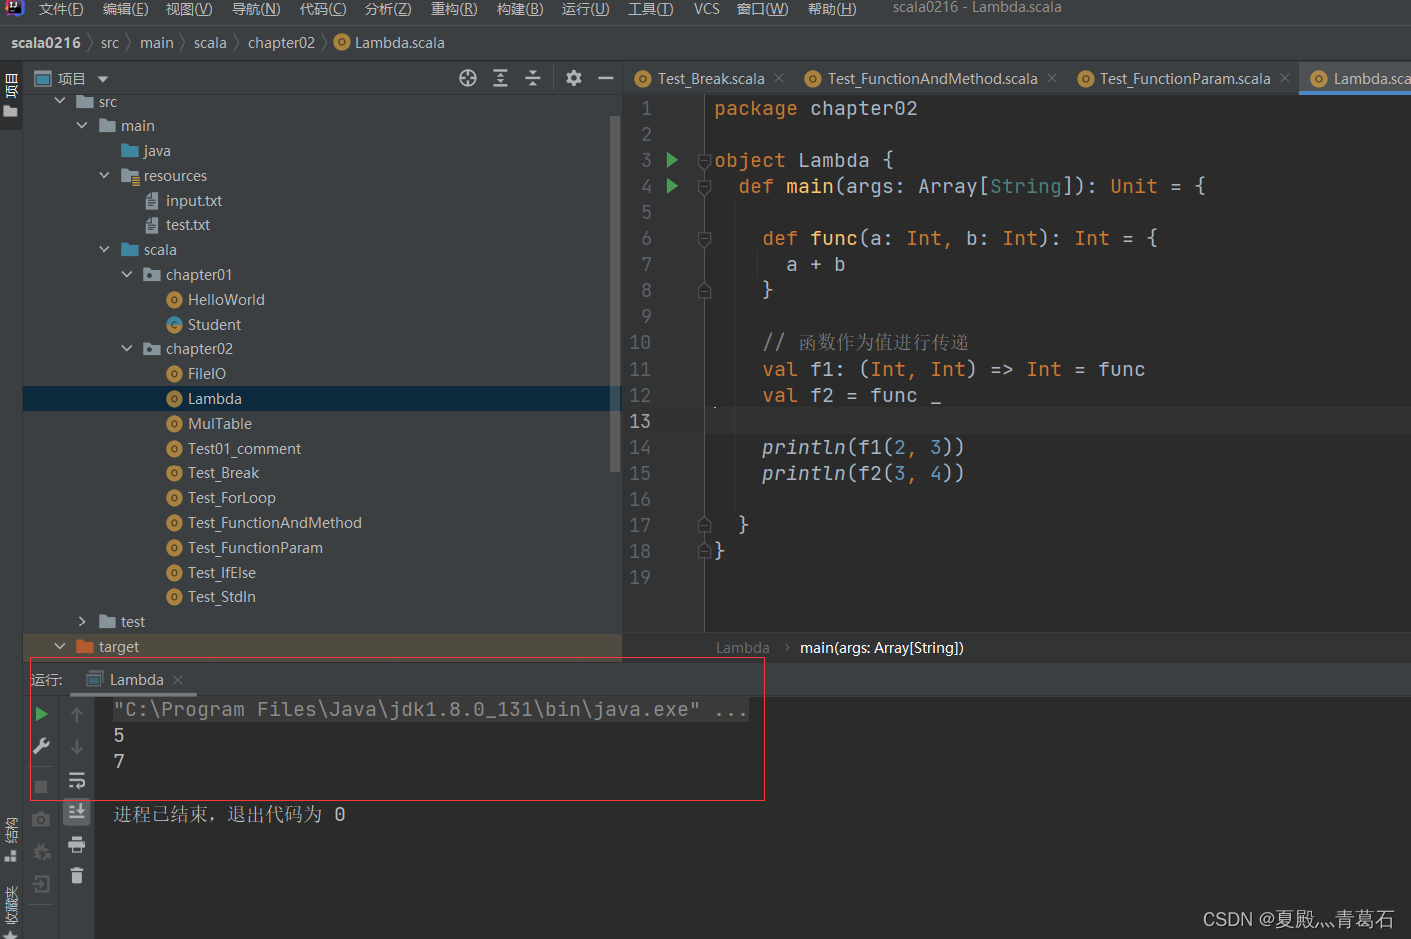The image size is (1411, 939).
Task: Click the project tree vertical scrollbar
Action: click(x=615, y=293)
